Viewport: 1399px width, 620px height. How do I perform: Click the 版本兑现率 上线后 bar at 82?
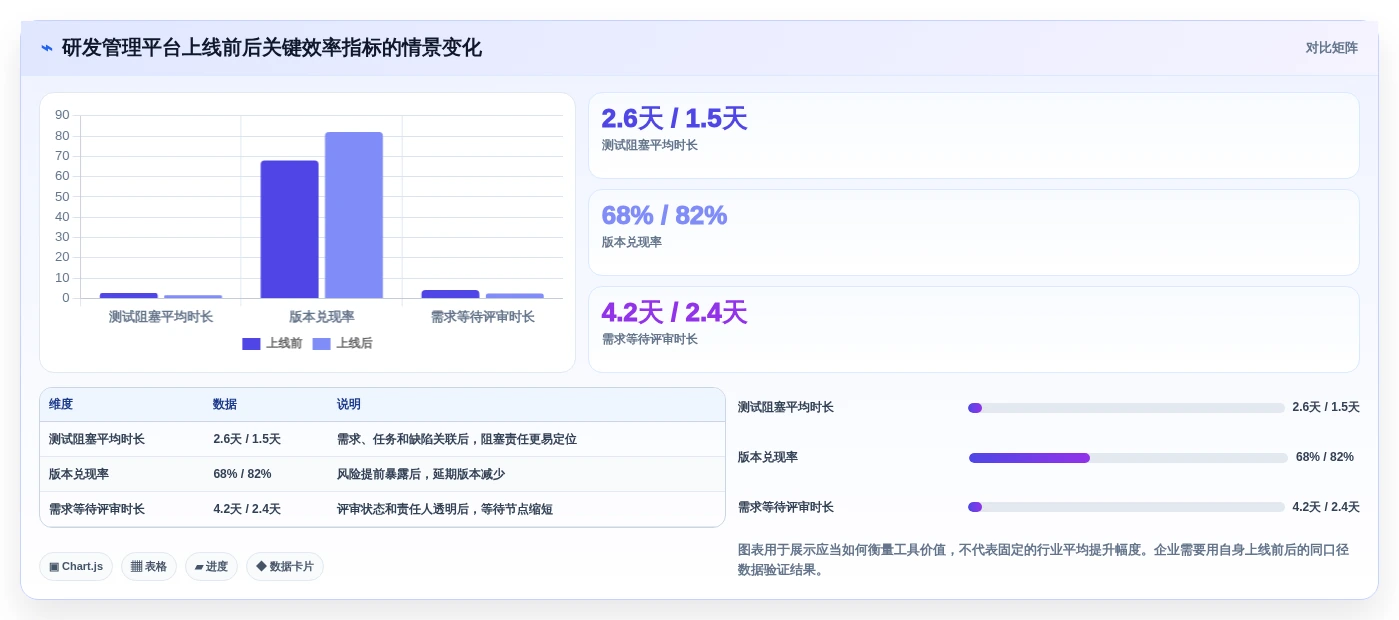point(354,215)
